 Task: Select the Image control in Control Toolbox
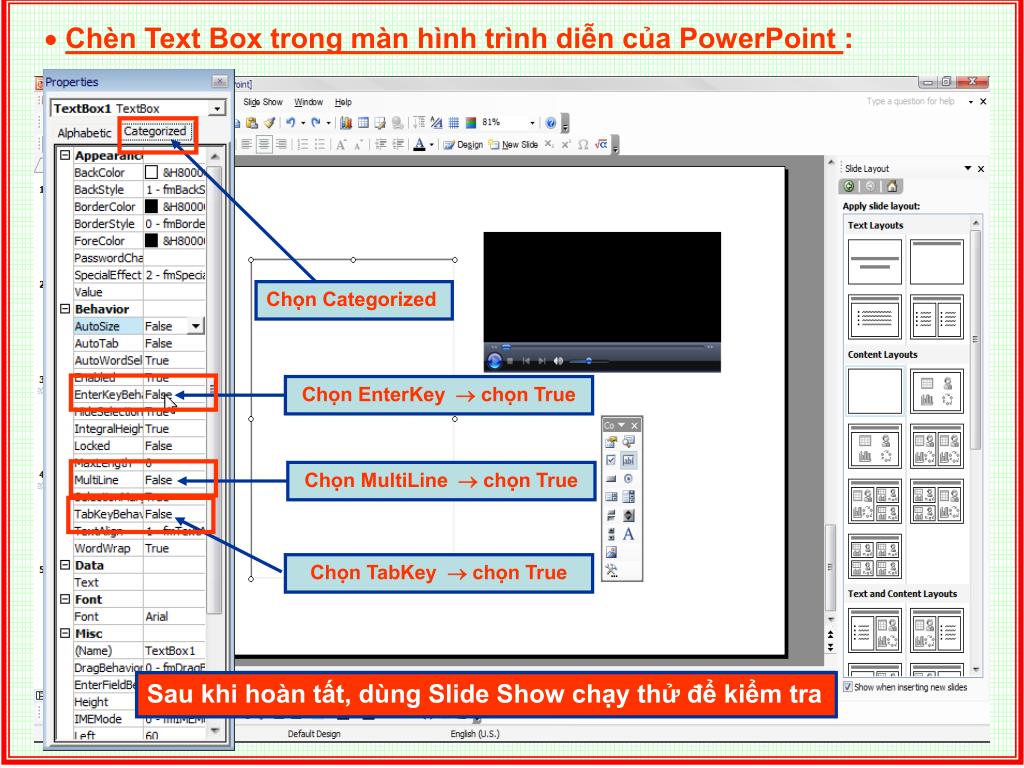coord(611,552)
